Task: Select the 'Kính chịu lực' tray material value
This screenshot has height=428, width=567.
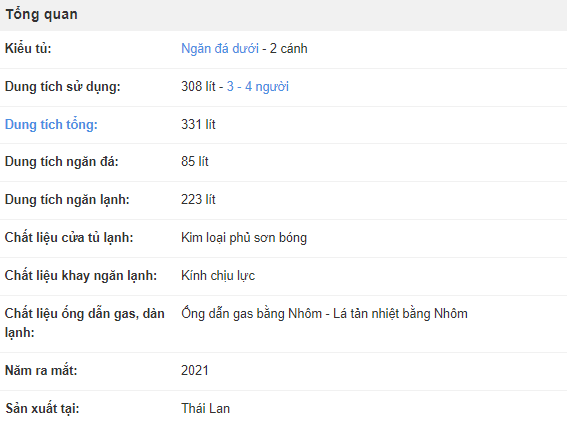Action: (x=218, y=275)
